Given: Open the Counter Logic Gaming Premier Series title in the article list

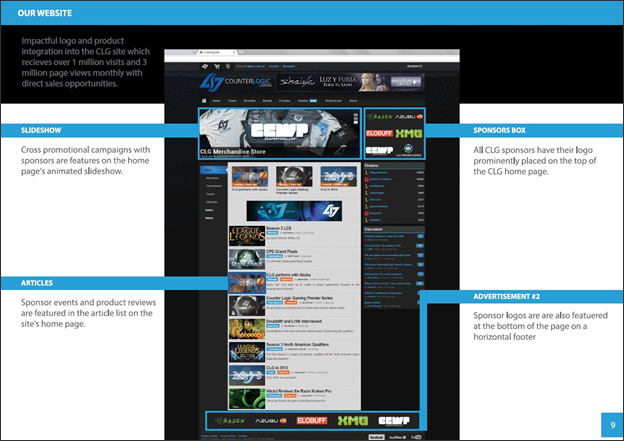Looking at the screenshot, I should tap(299, 298).
